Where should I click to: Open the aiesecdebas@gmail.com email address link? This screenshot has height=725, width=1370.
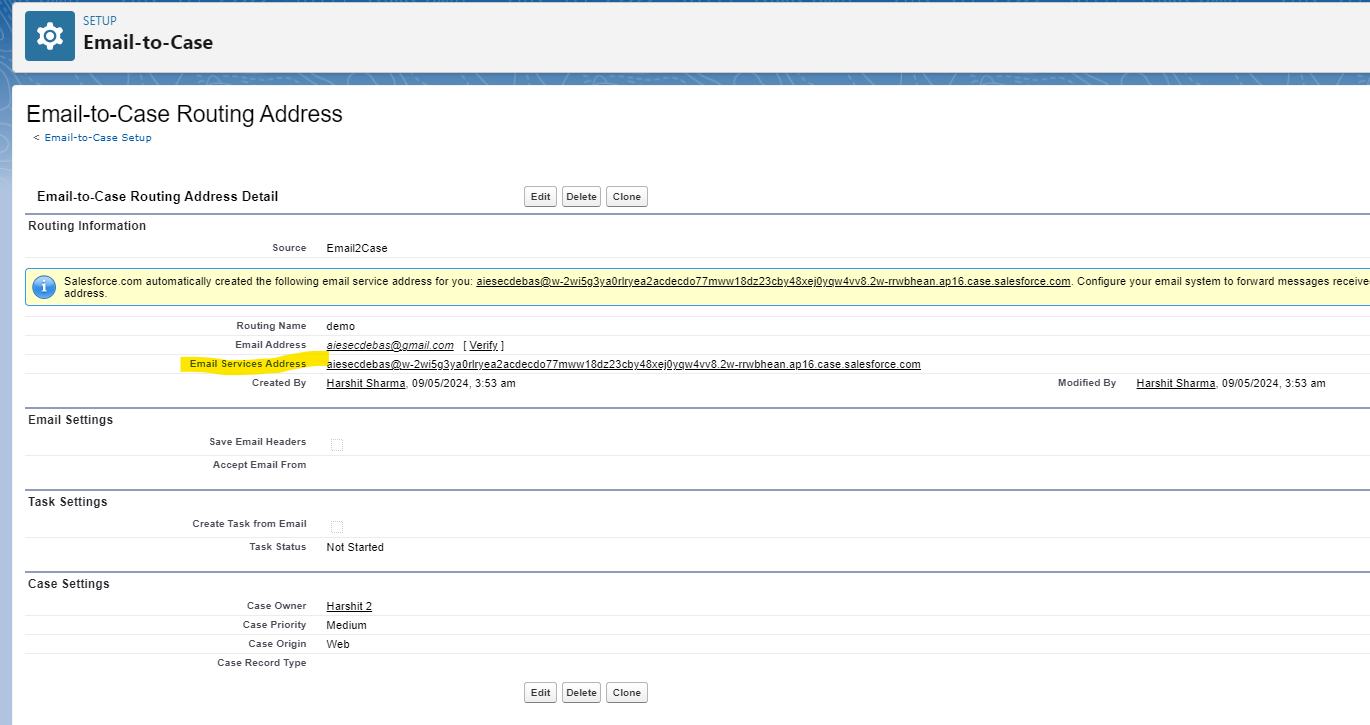pyautogui.click(x=389, y=344)
